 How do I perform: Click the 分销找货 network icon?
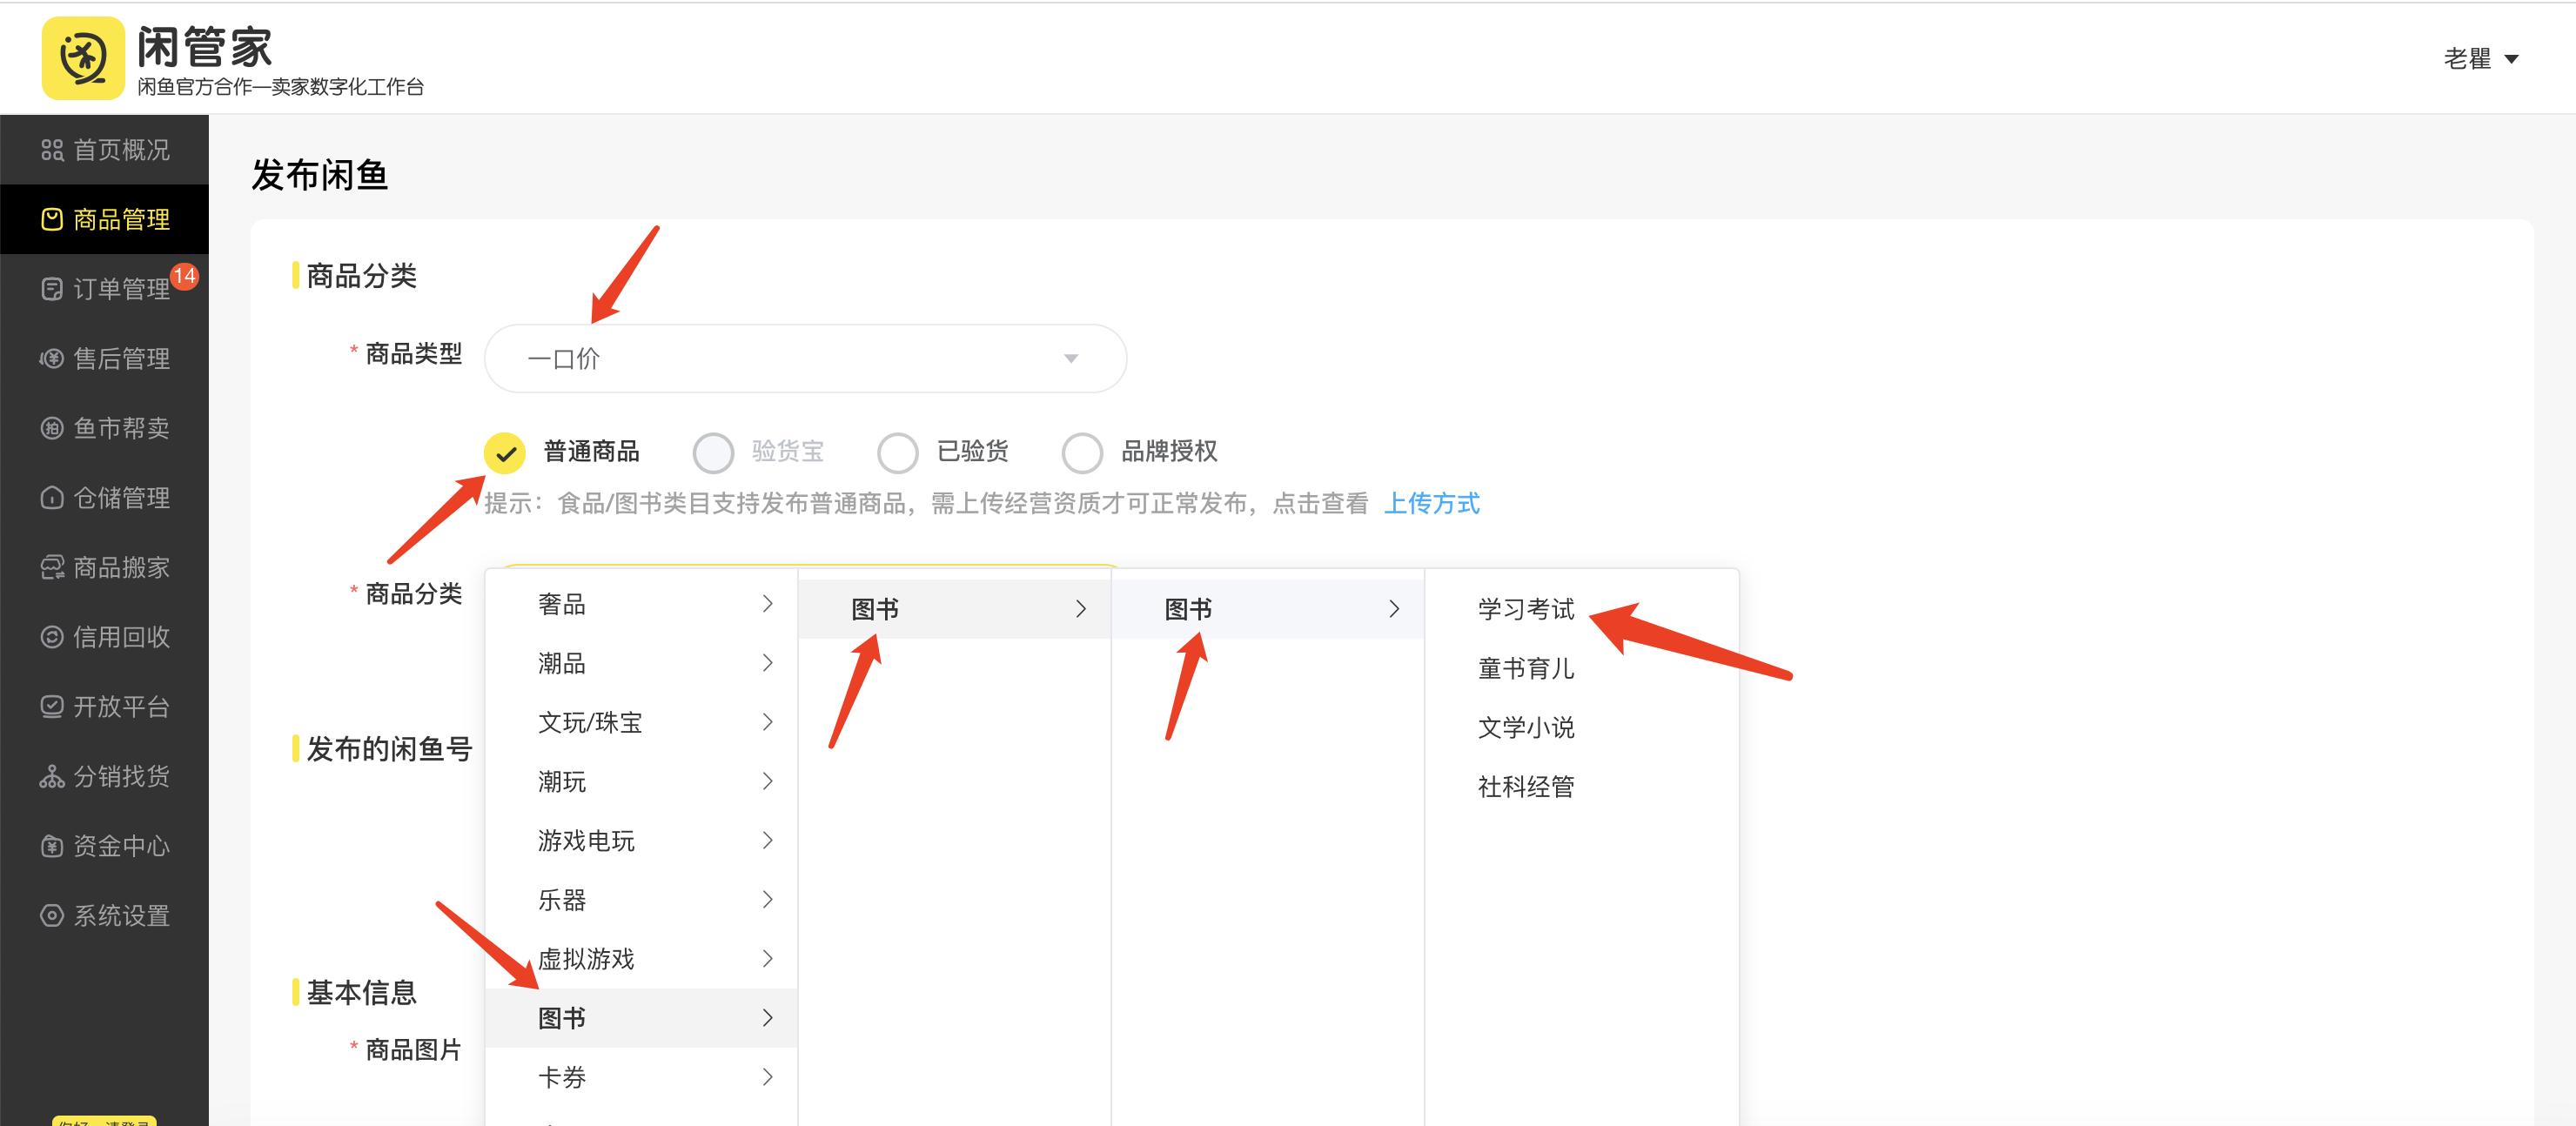coord(52,776)
